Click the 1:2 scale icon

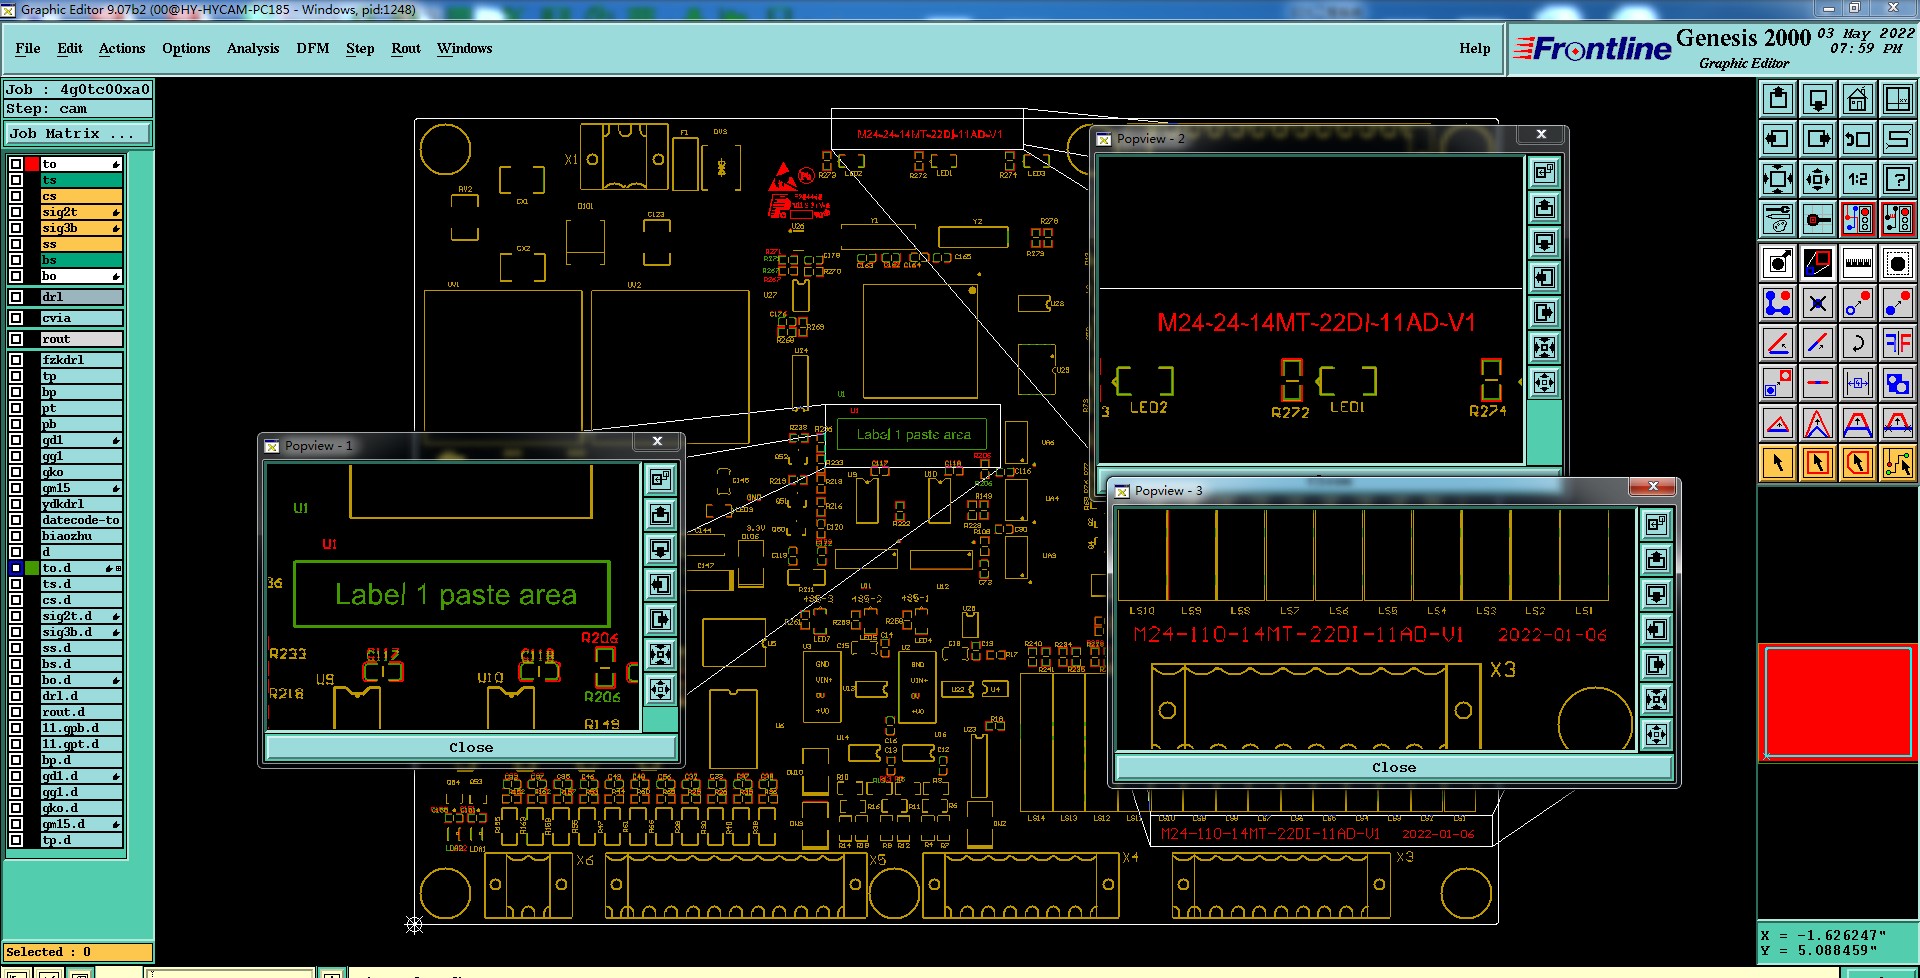click(x=1858, y=179)
